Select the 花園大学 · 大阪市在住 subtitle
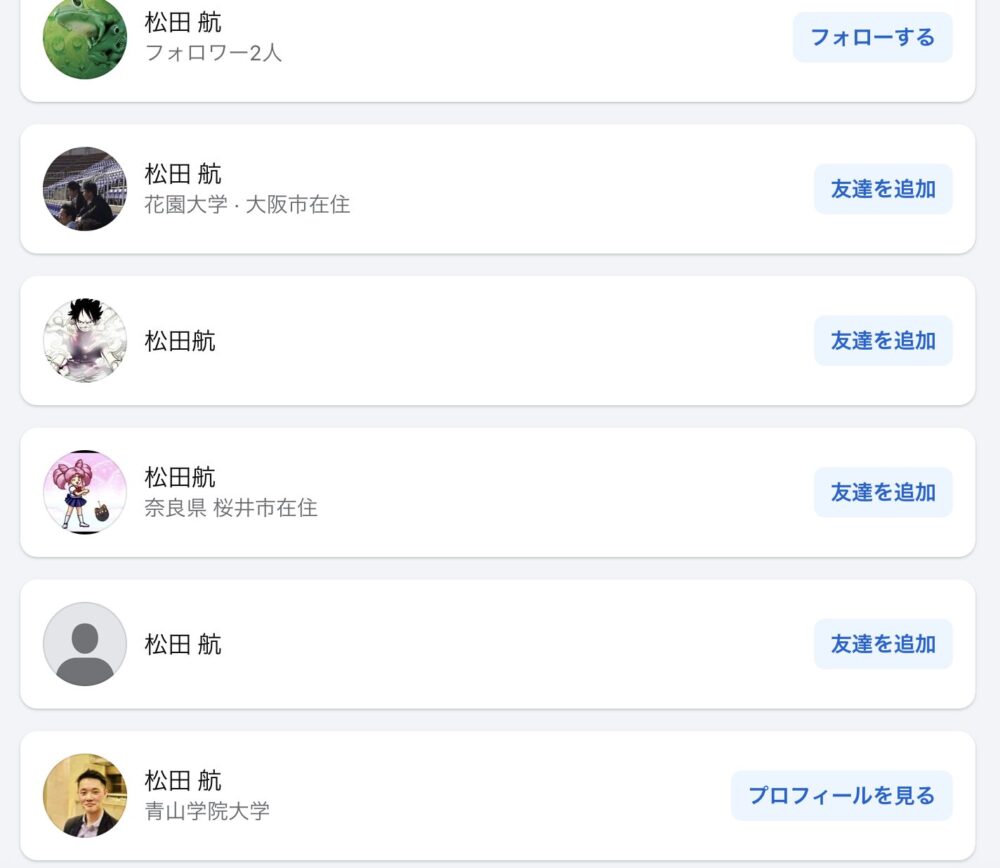The image size is (1000, 868). [247, 205]
